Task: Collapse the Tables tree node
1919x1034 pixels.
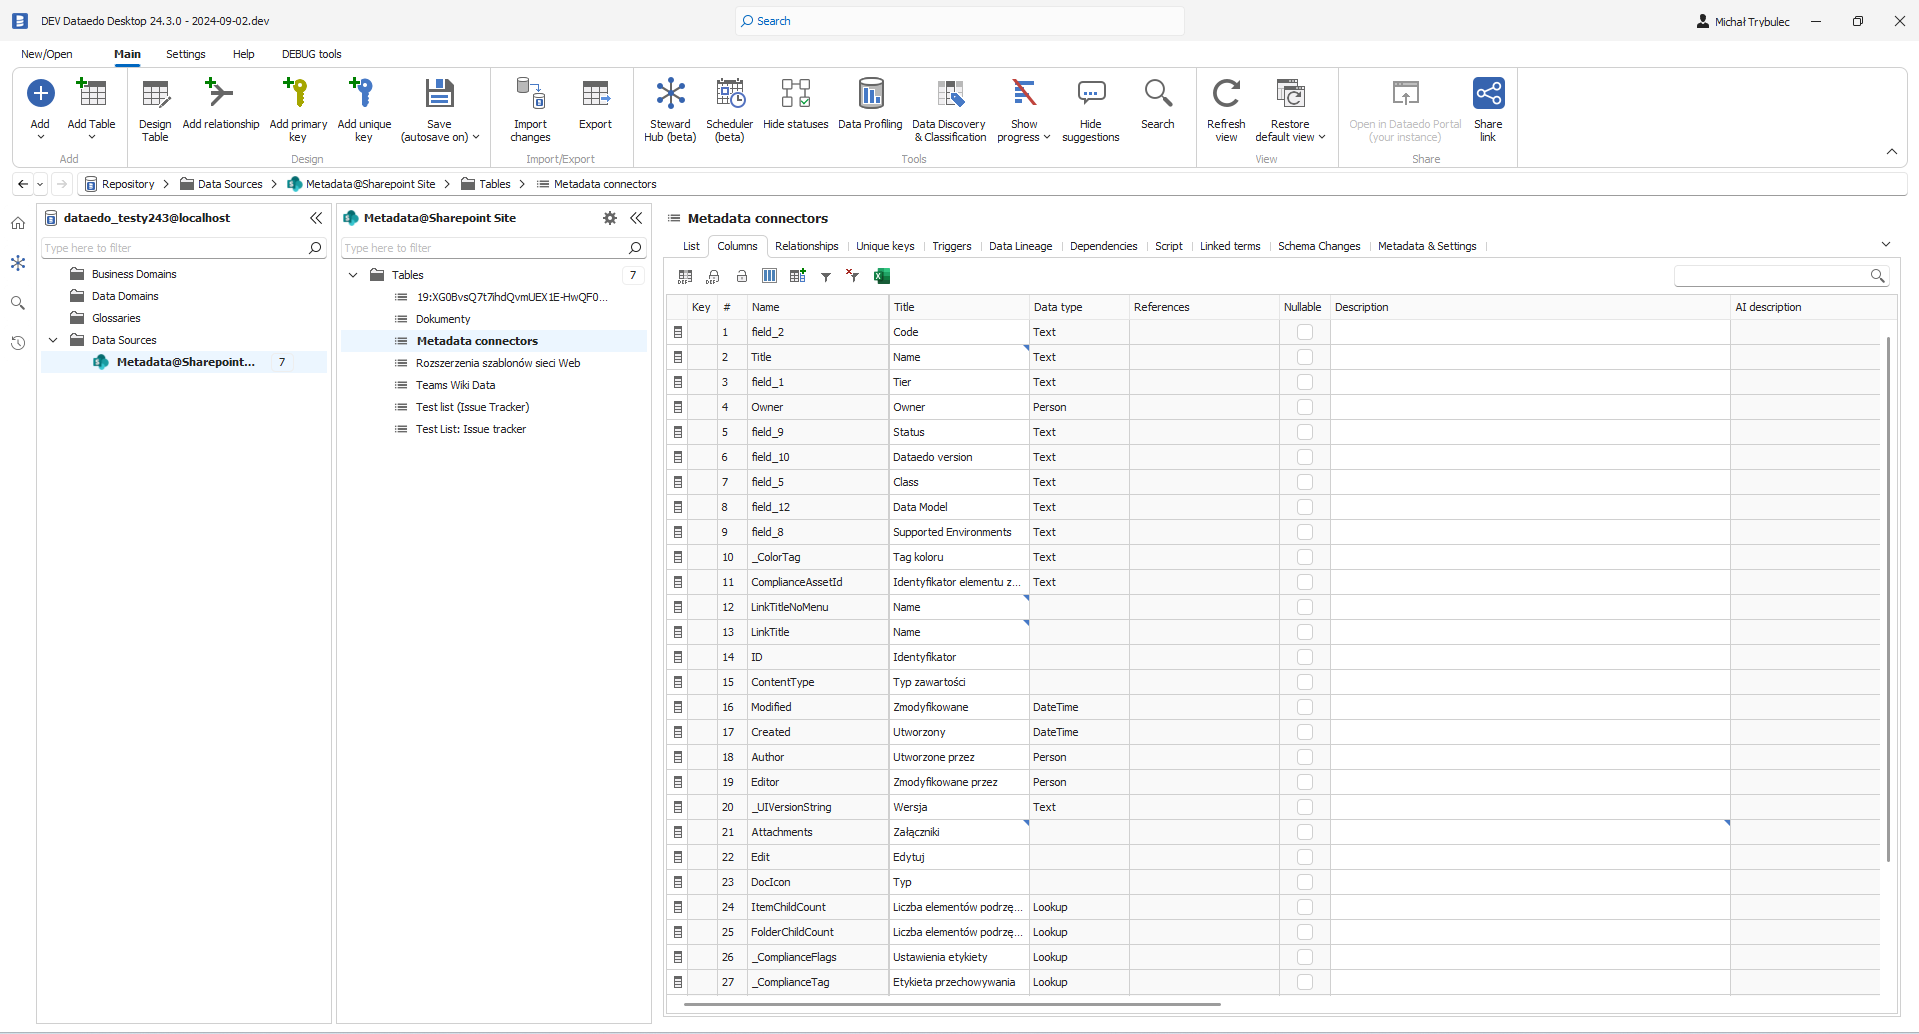Action: click(x=353, y=275)
